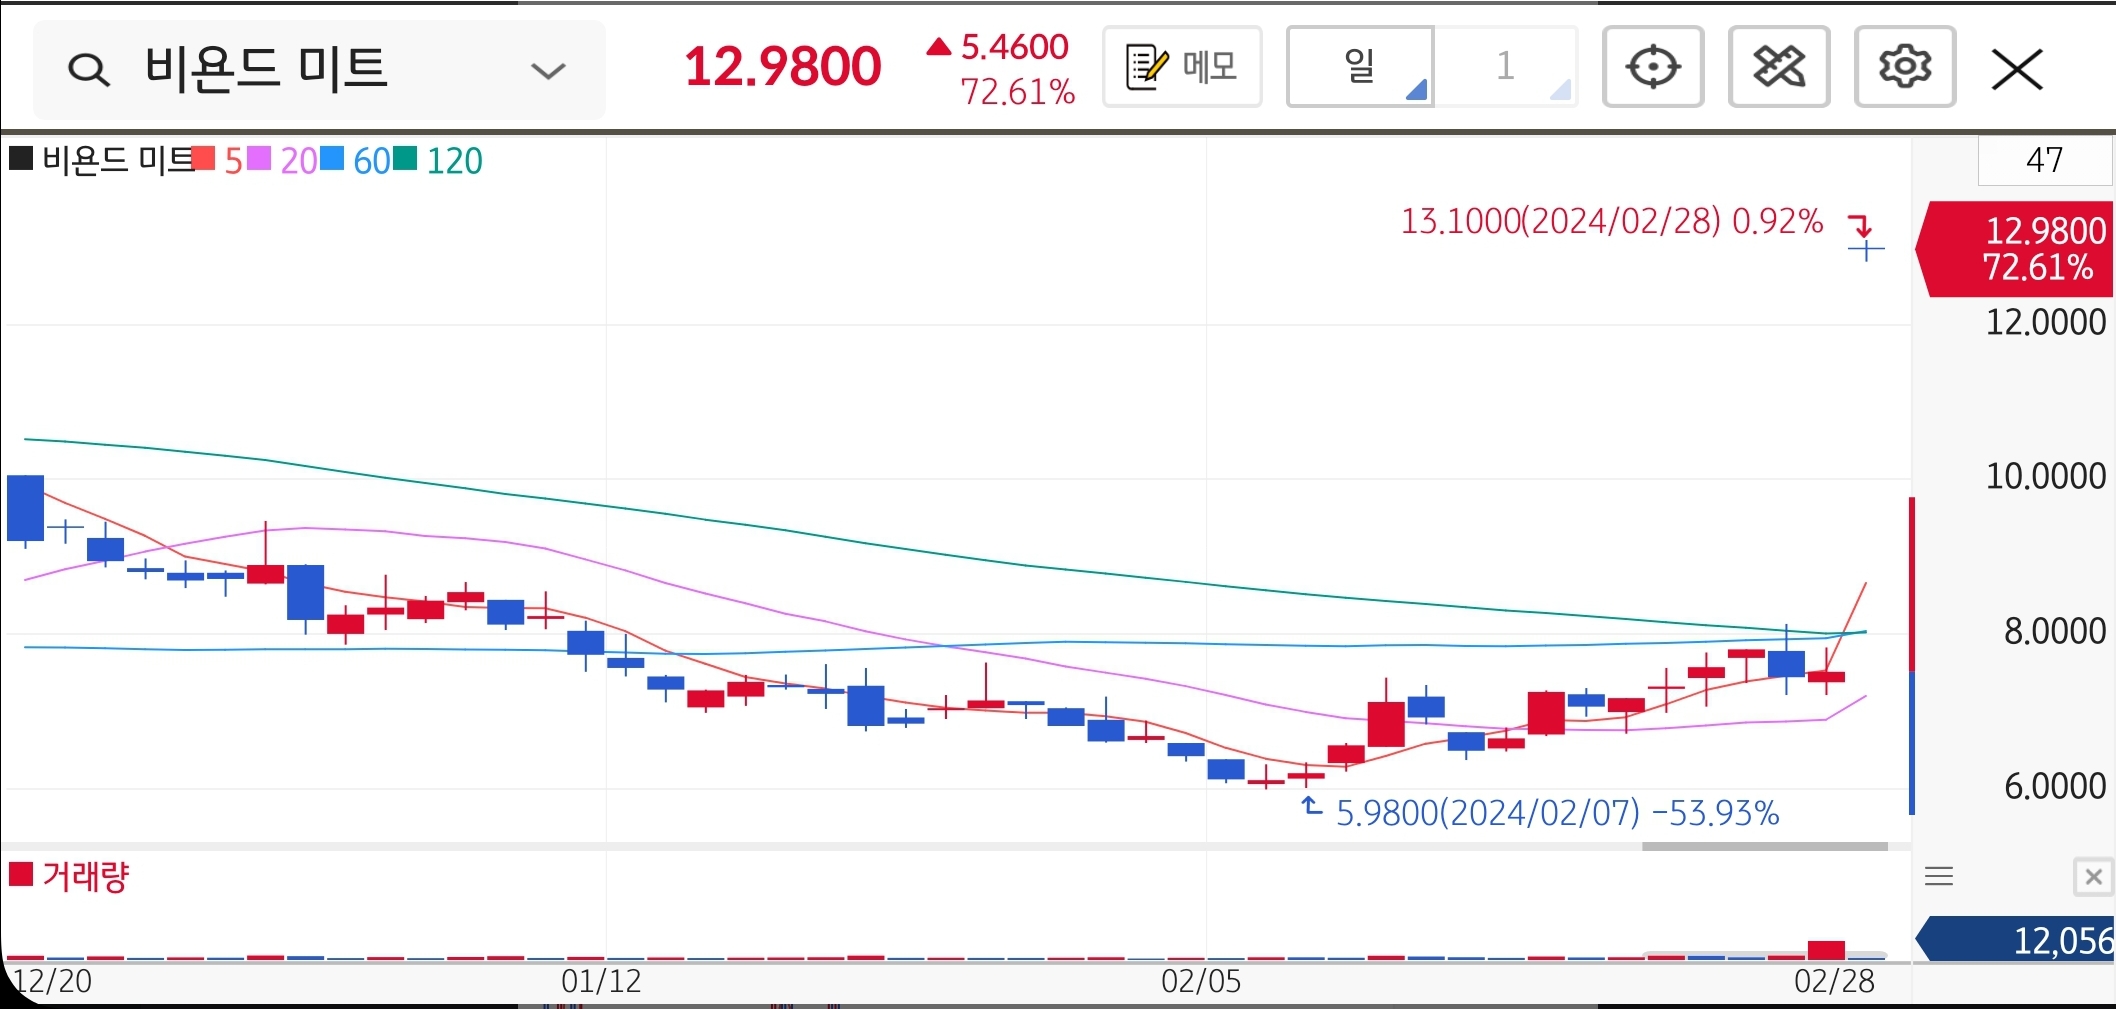Viewport: 2116px width, 1009px height.
Task: Click the horizontal chart scrollbar thumb
Action: pyautogui.click(x=1765, y=847)
